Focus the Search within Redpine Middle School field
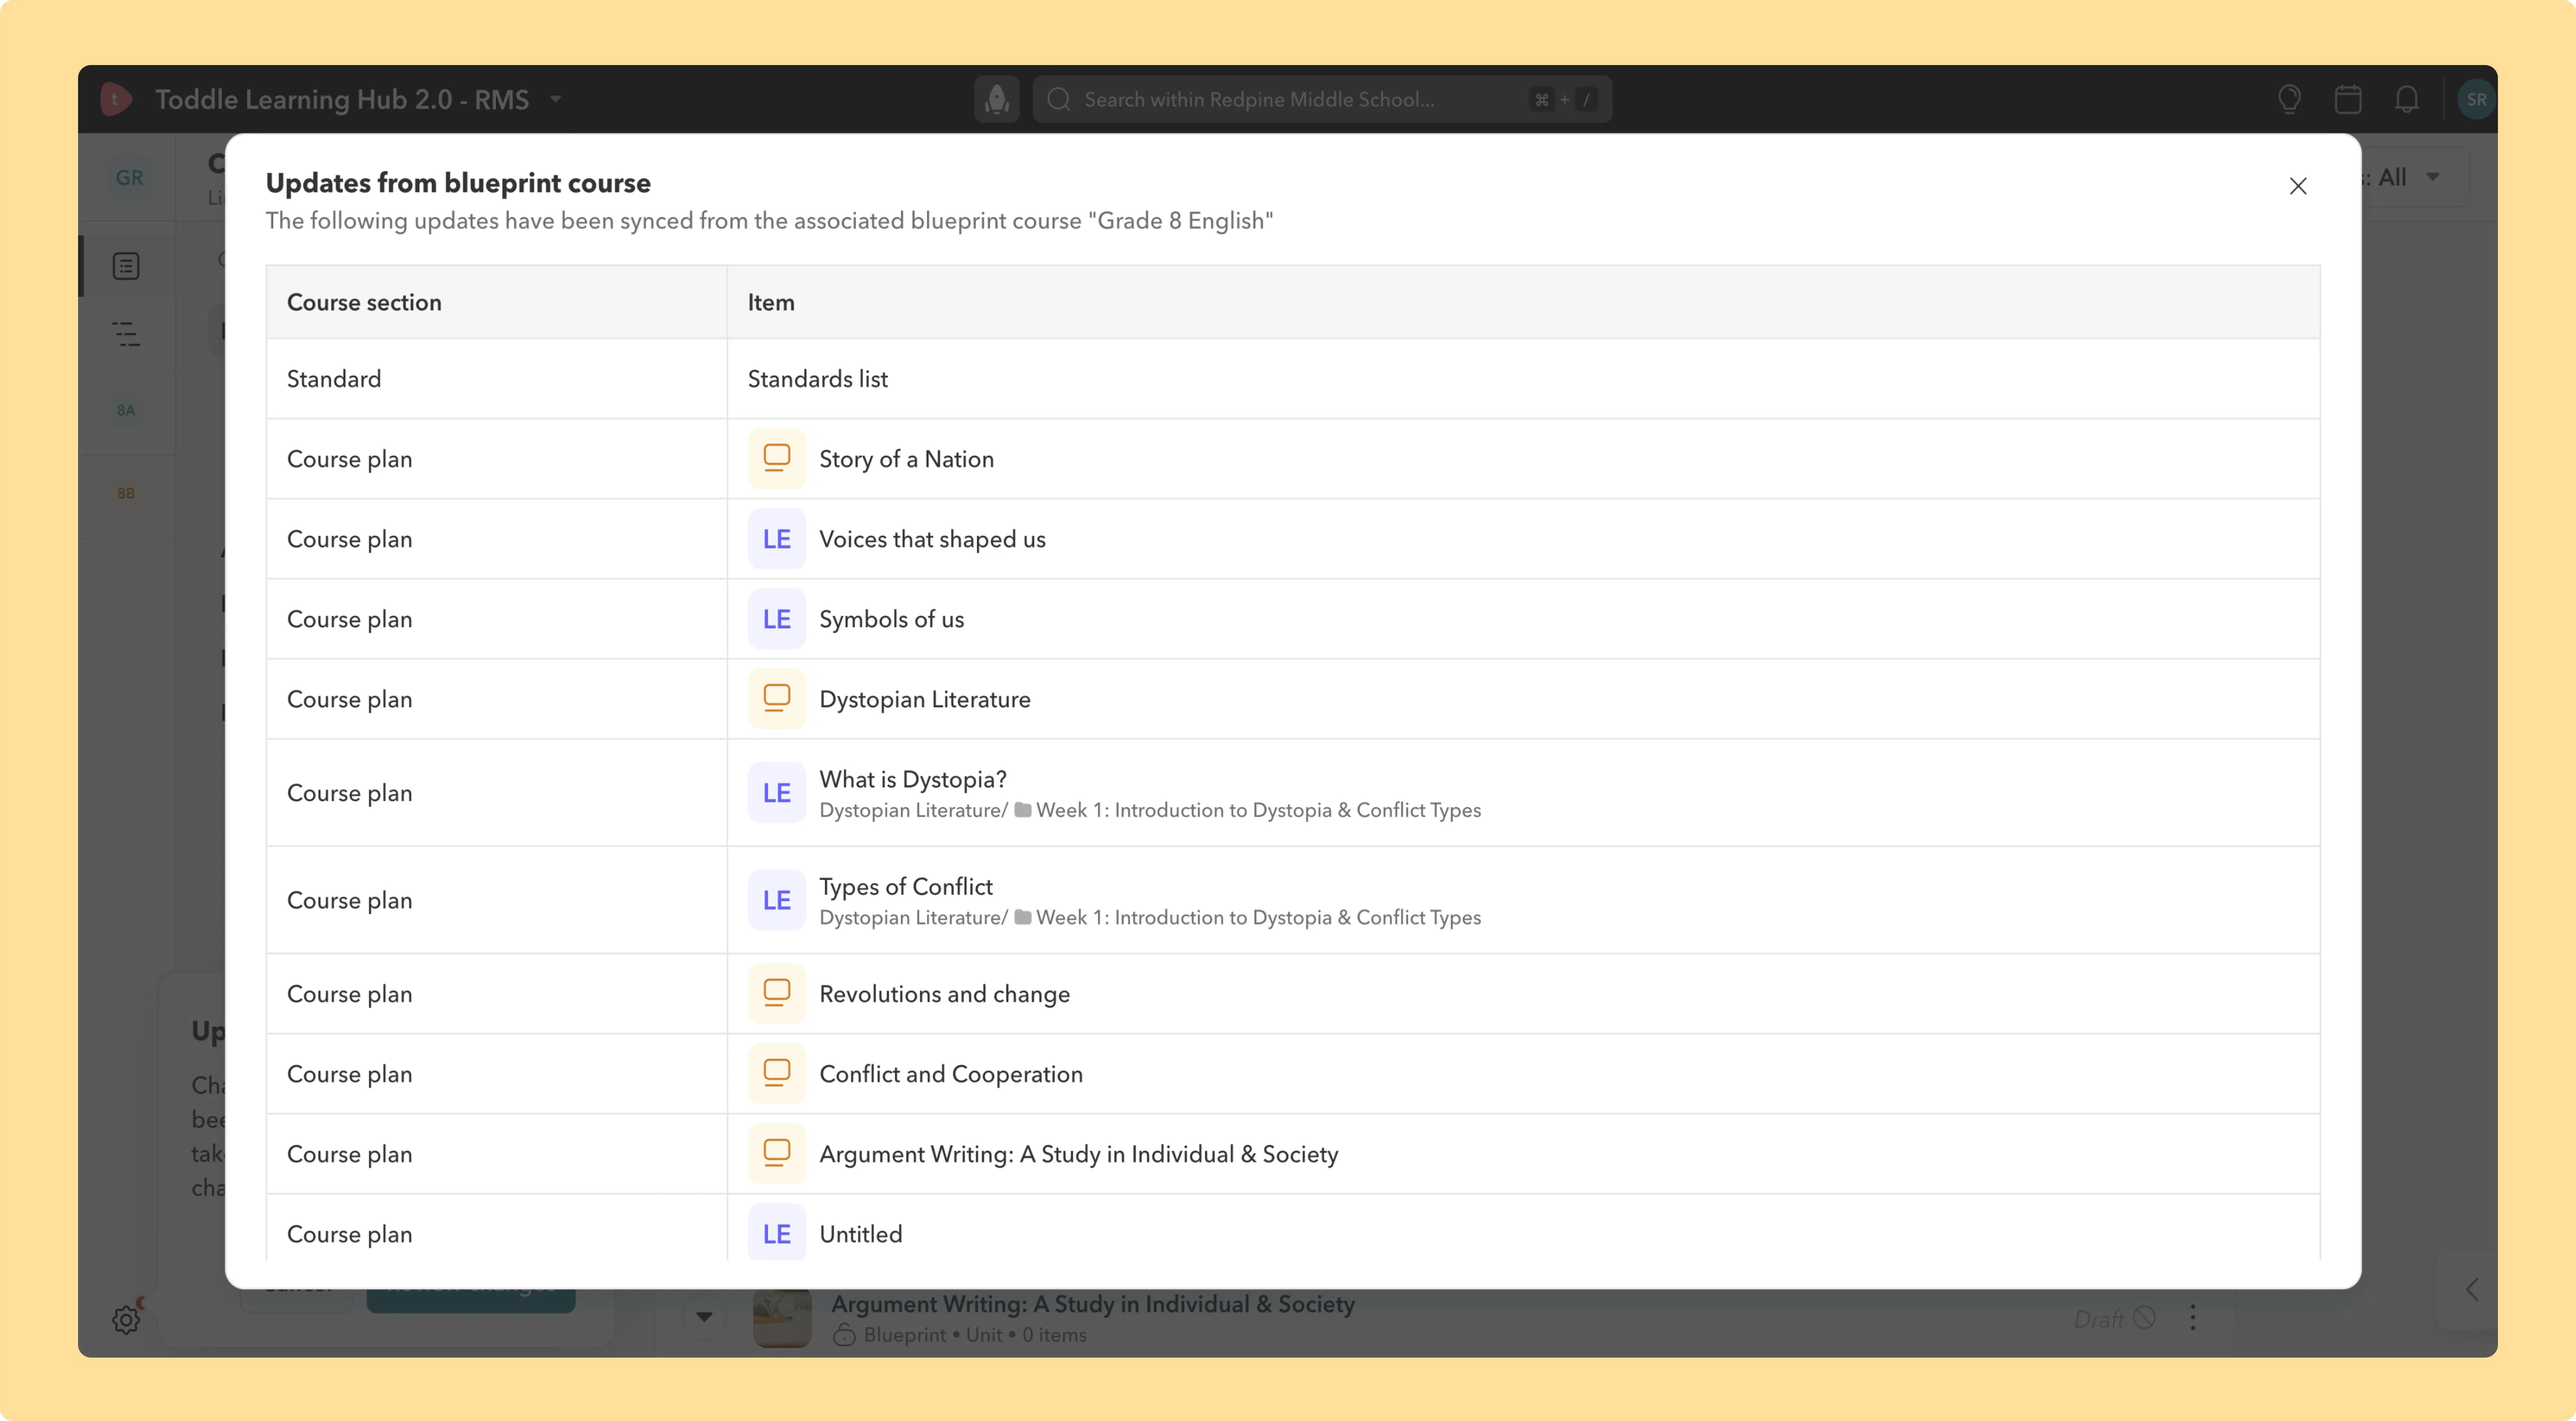The width and height of the screenshot is (2576, 1421). tap(1322, 99)
